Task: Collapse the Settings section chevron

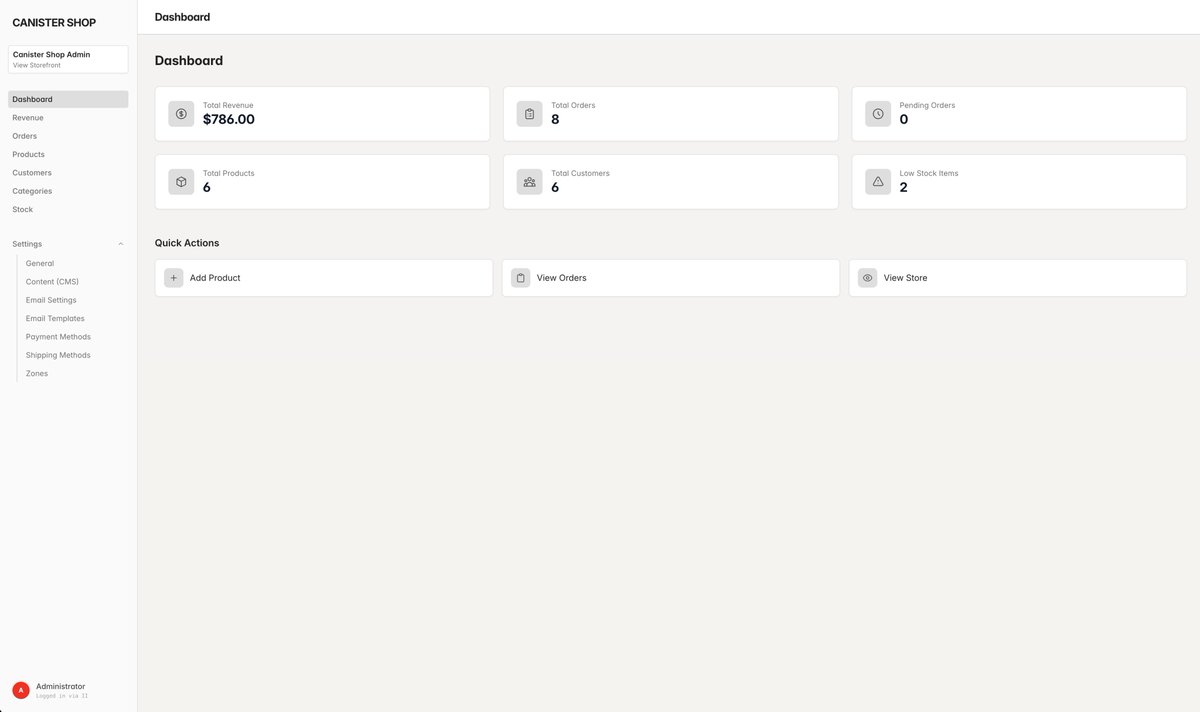Action: click(x=121, y=244)
